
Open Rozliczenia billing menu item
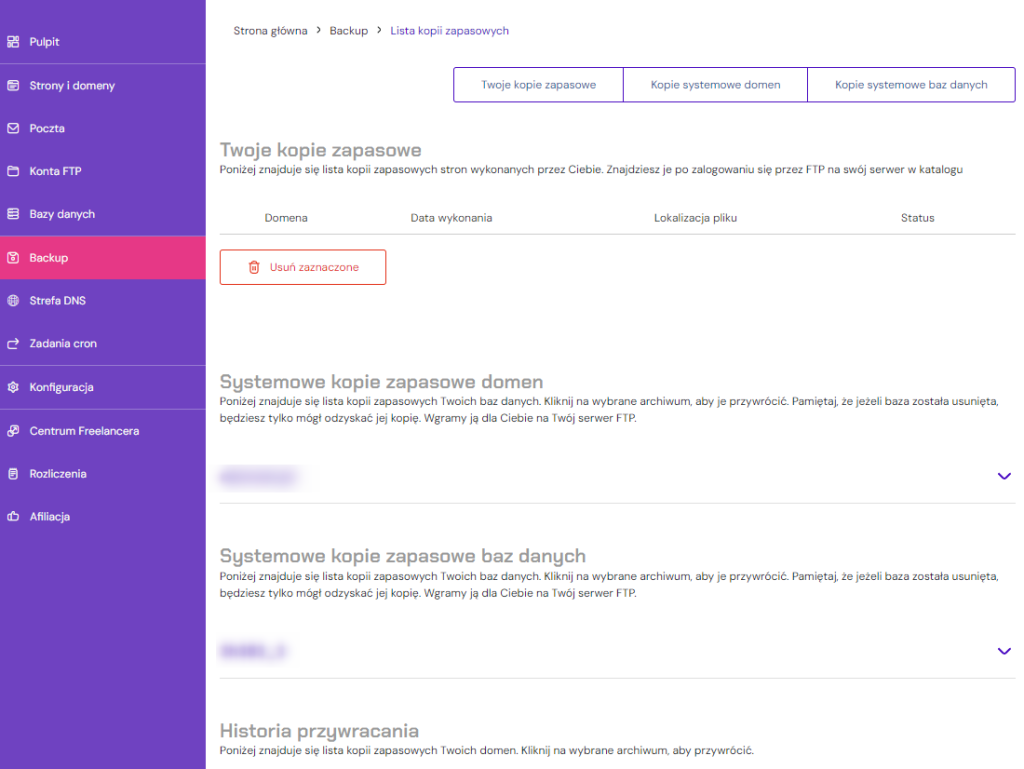[x=58, y=474]
